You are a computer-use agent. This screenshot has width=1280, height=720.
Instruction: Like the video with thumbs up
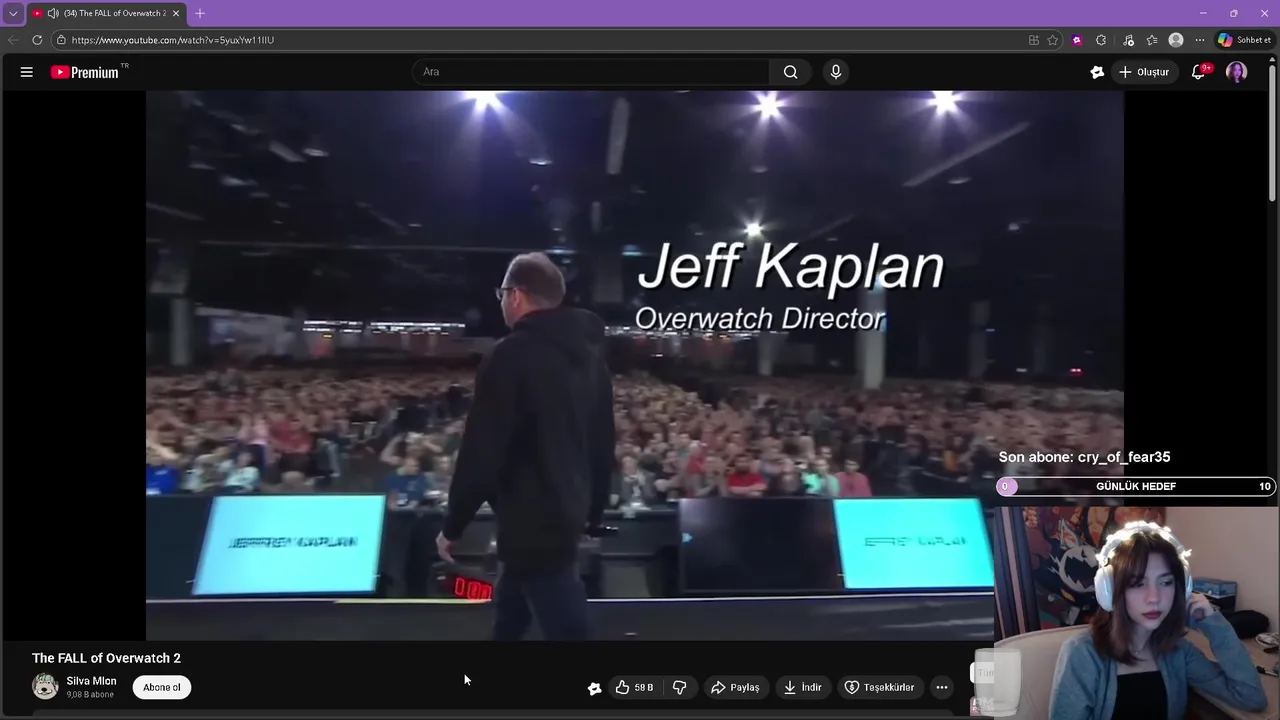(635, 687)
